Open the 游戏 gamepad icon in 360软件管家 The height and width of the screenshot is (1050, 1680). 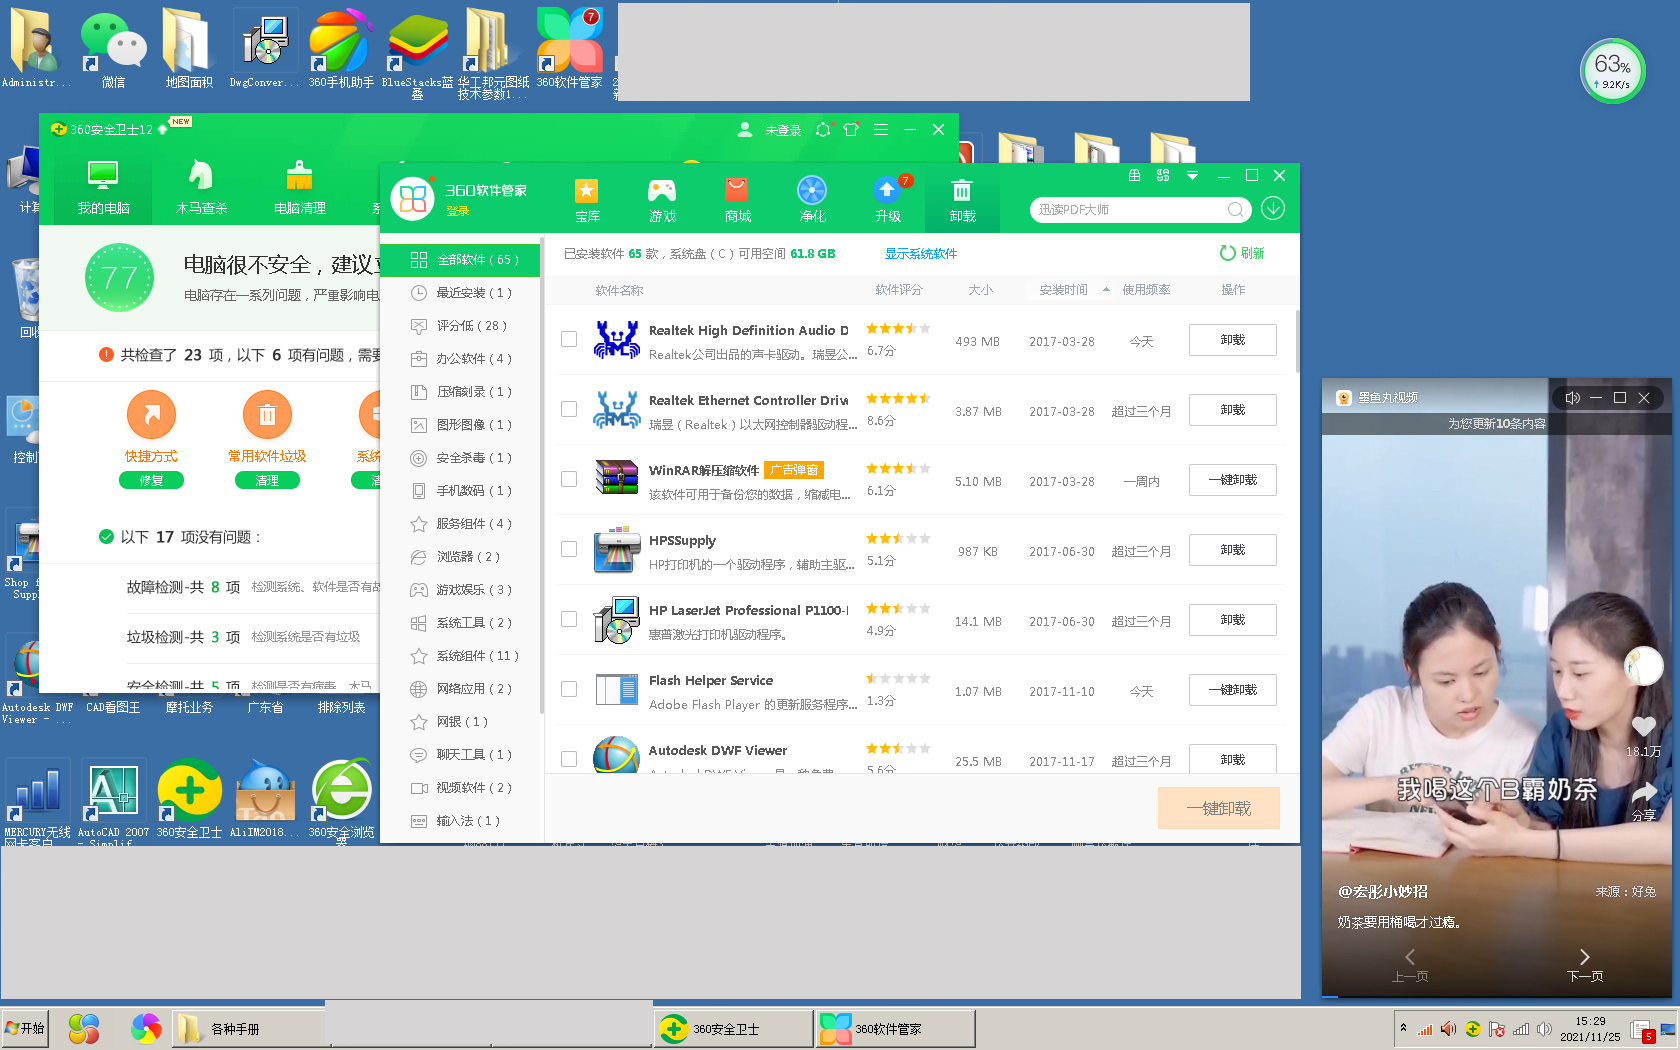coord(662,199)
